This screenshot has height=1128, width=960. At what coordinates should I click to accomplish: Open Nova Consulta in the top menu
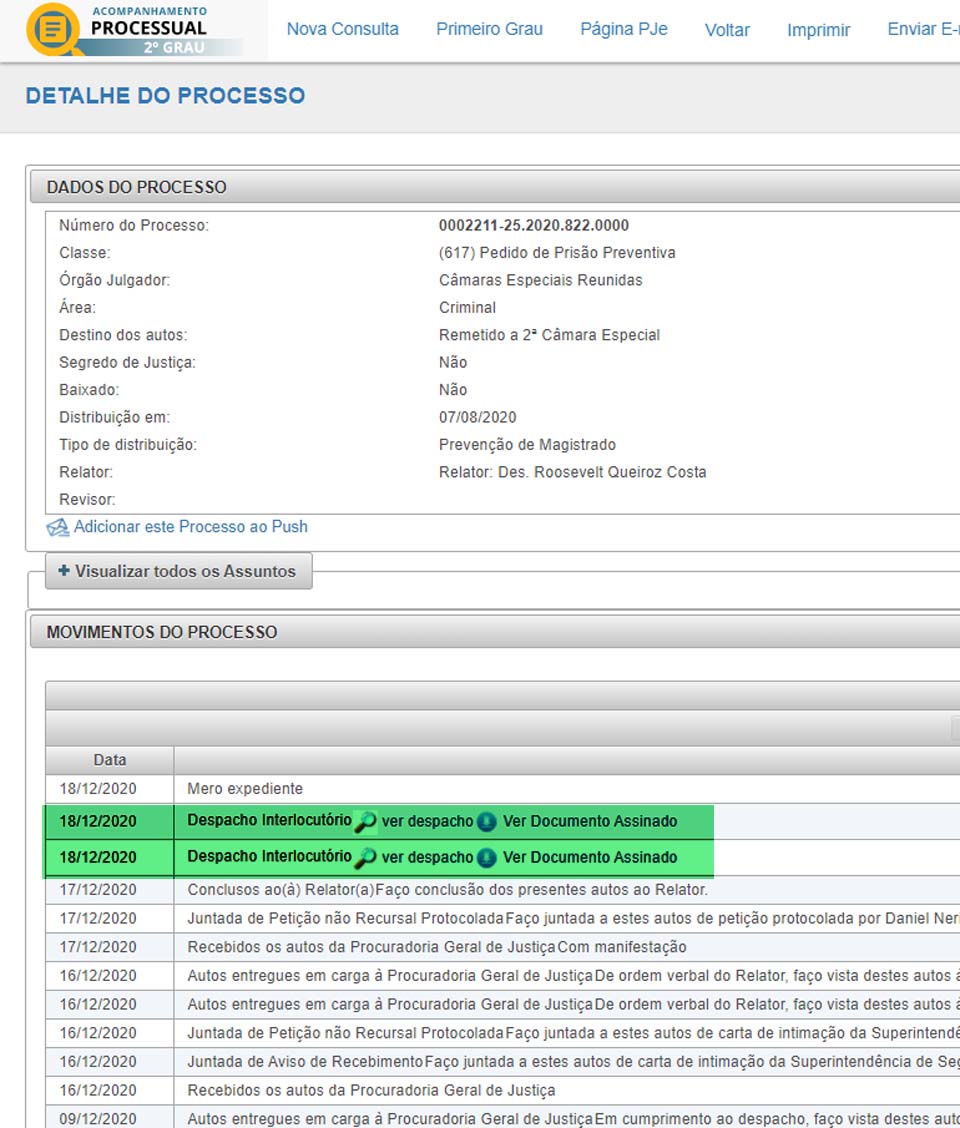tap(342, 29)
